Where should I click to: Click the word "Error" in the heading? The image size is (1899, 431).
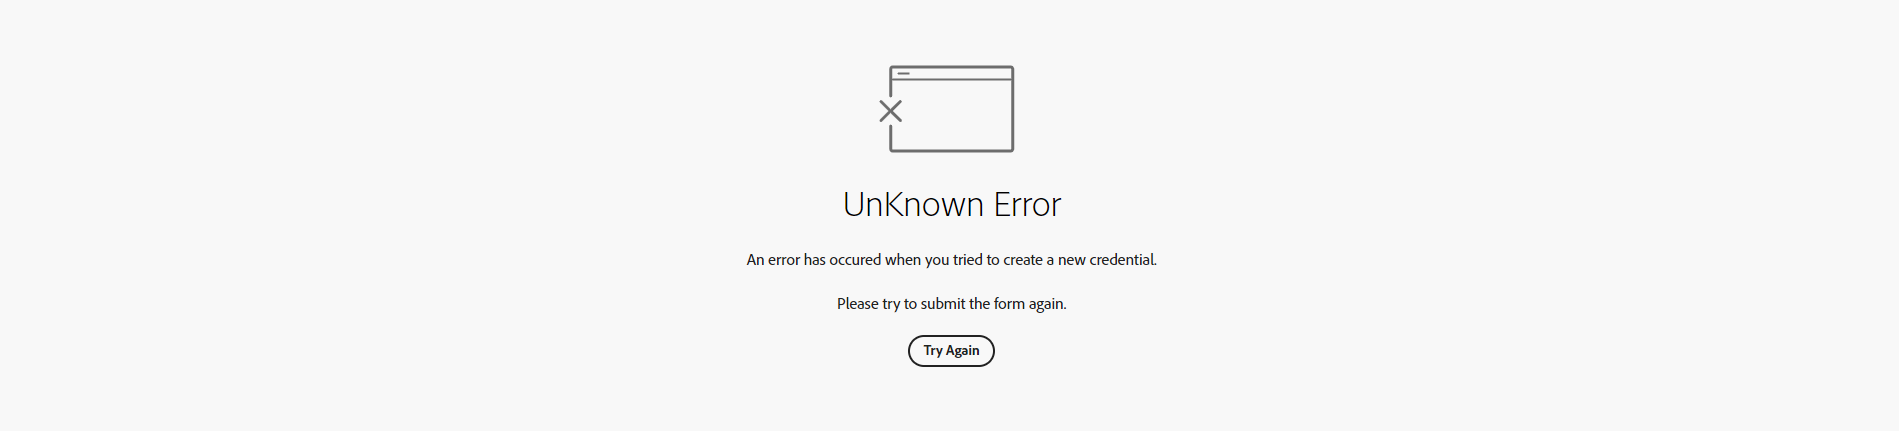(x=1027, y=204)
